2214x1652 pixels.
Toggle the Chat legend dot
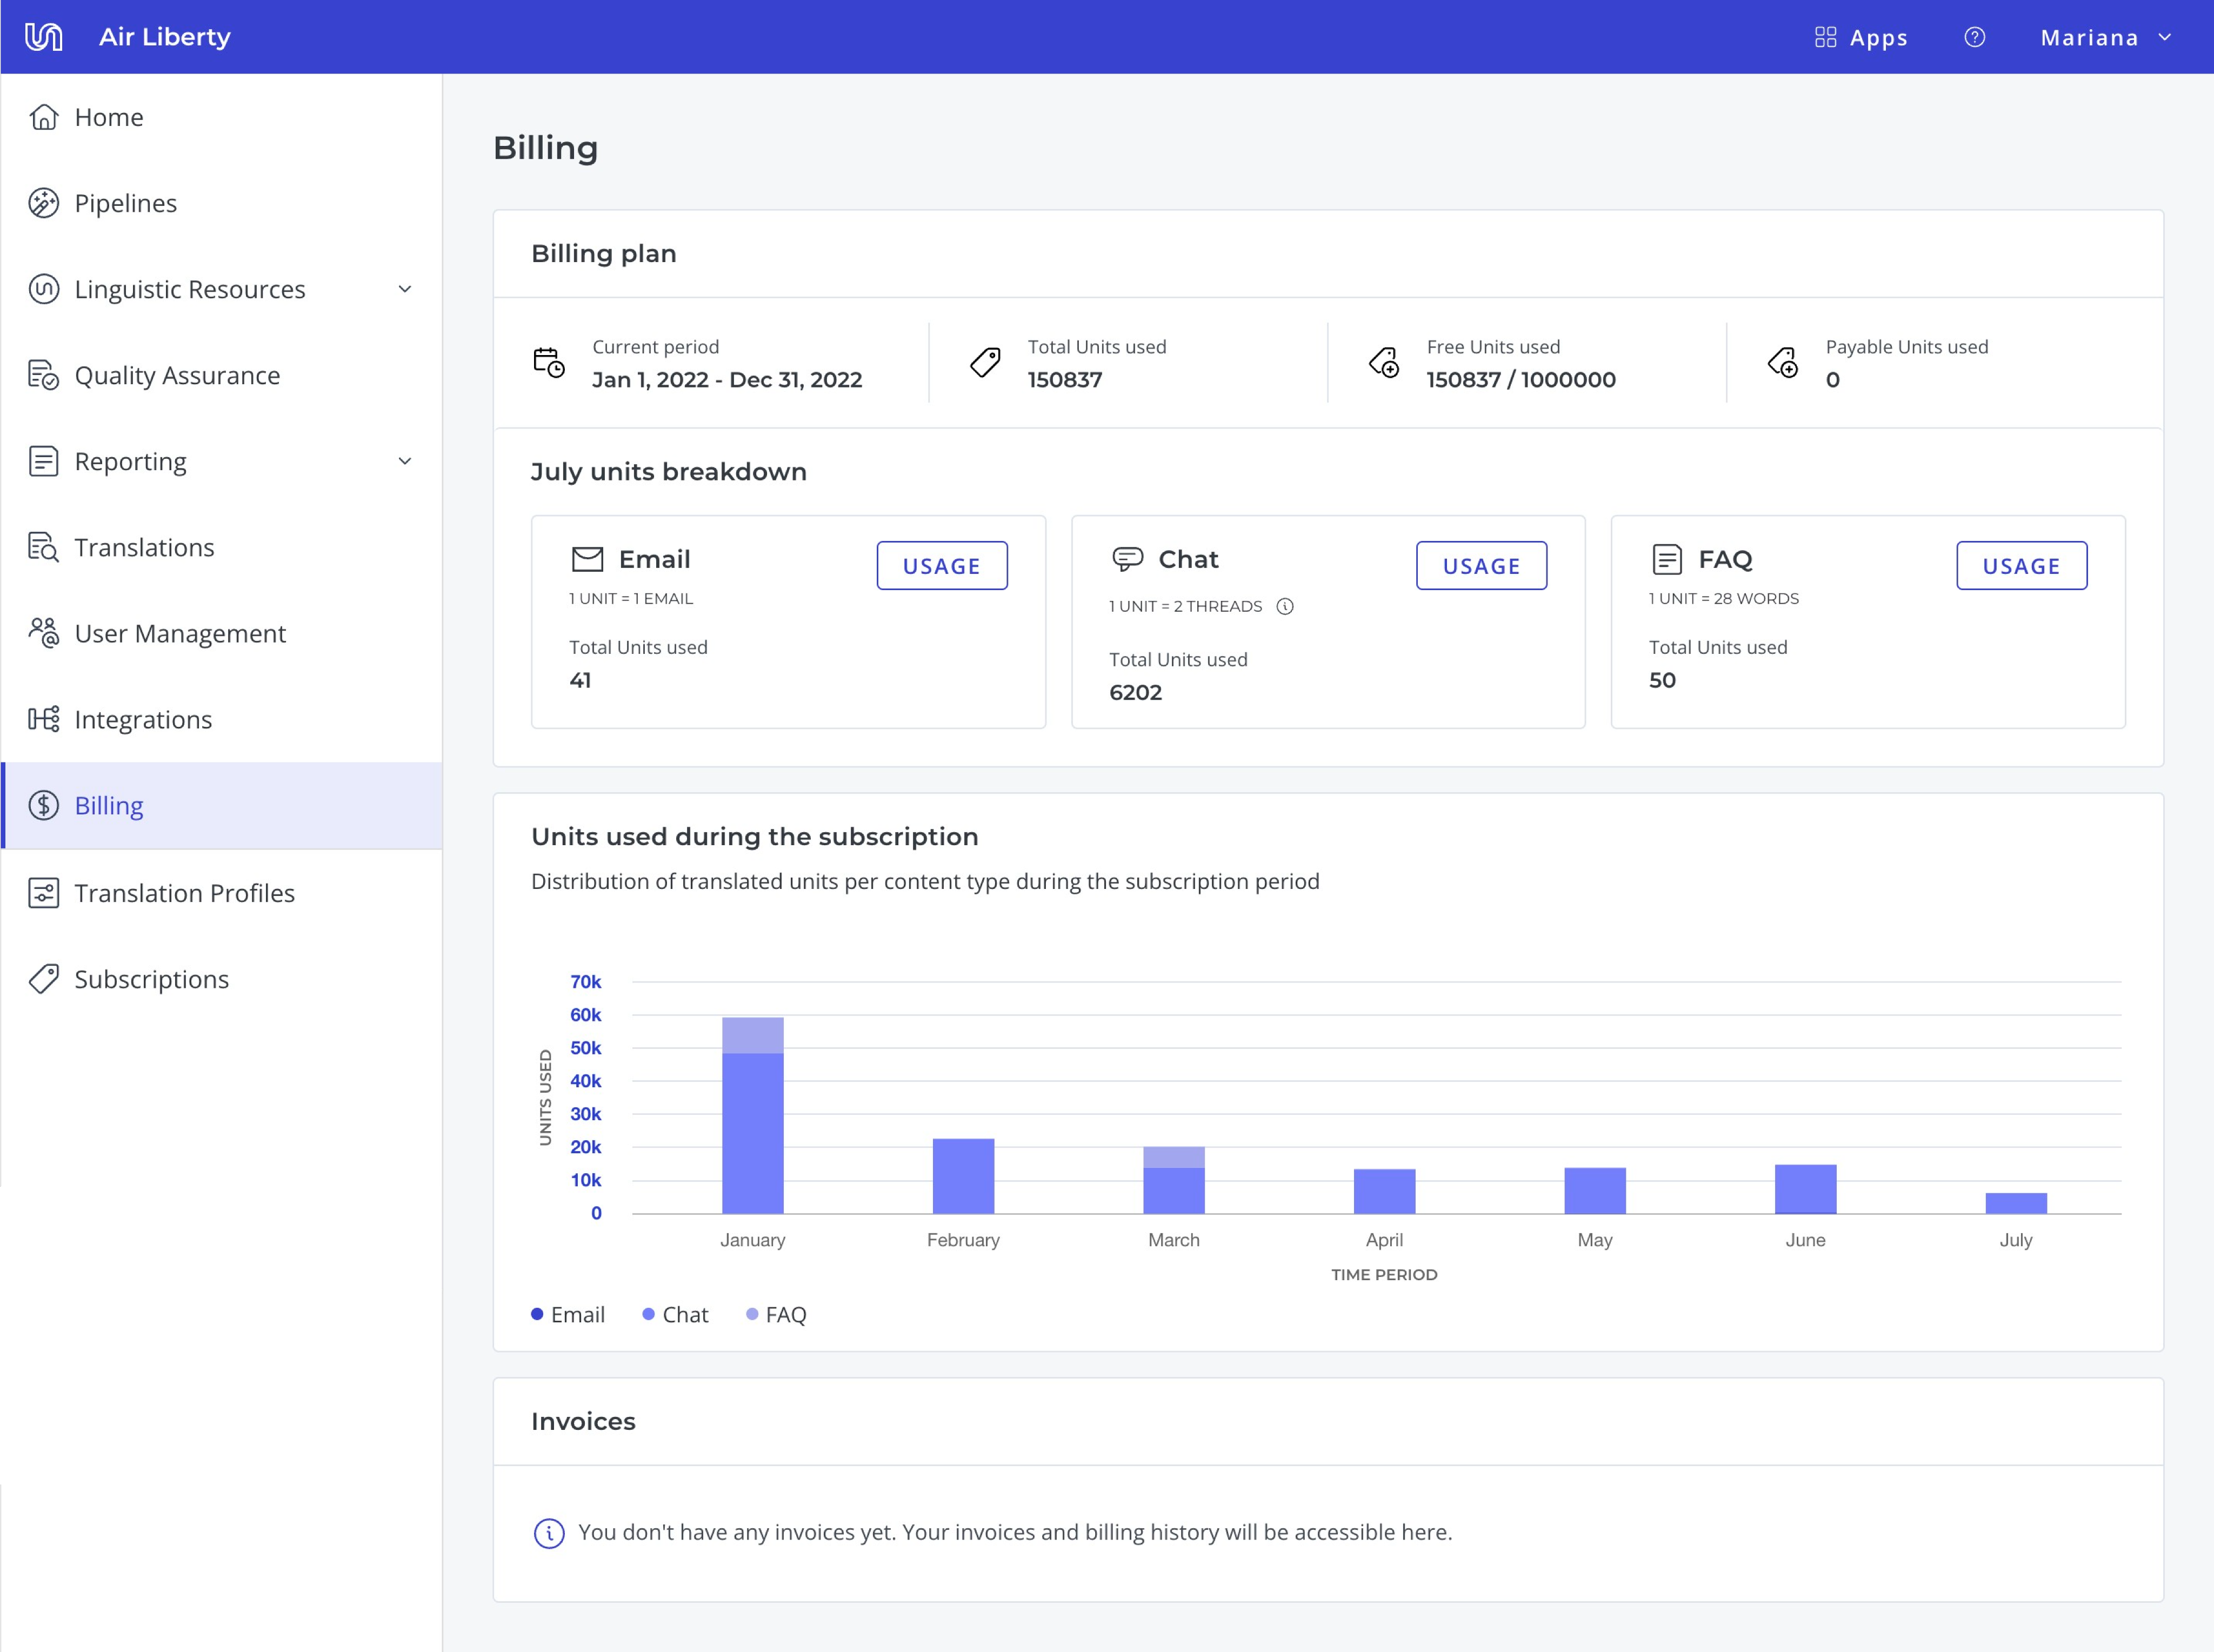(x=648, y=1314)
